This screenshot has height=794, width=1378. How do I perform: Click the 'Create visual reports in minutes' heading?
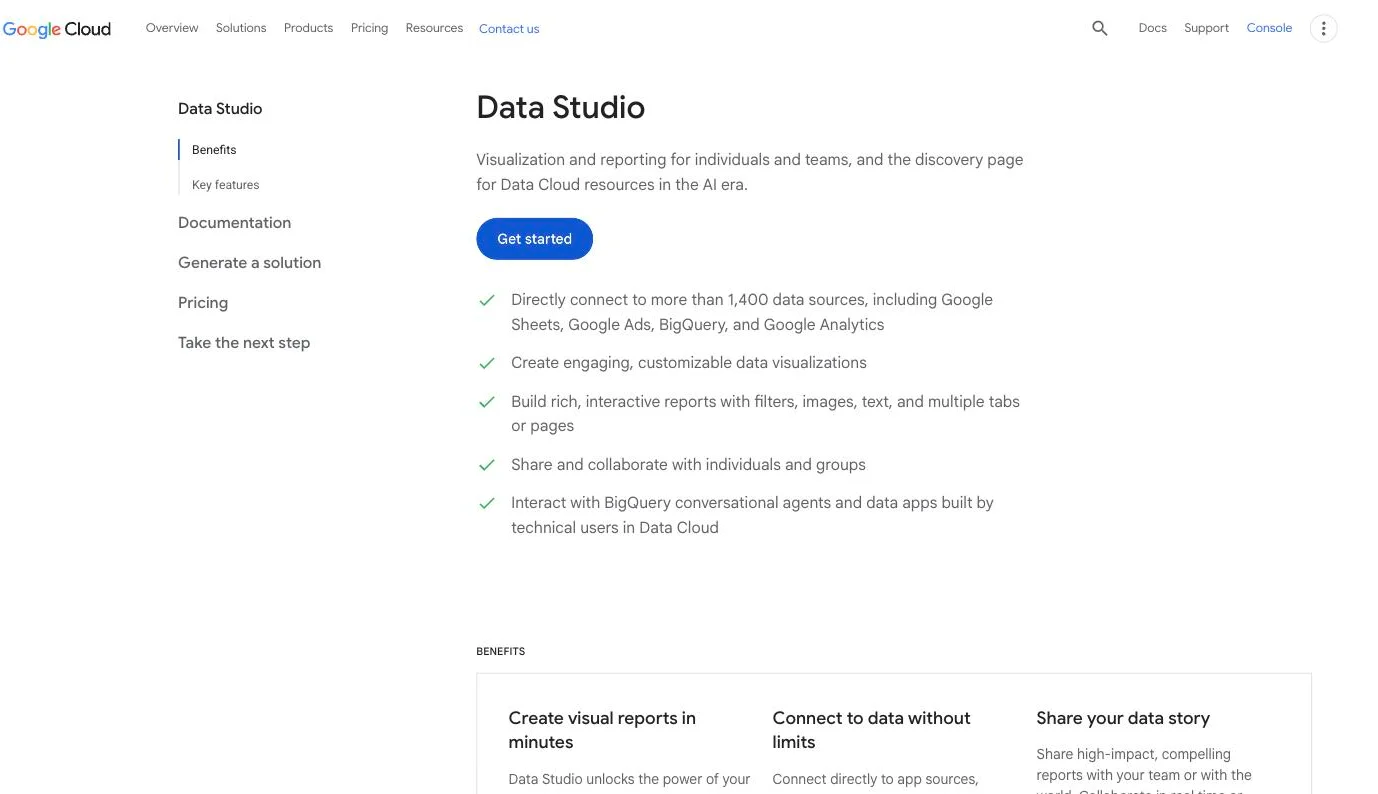602,730
